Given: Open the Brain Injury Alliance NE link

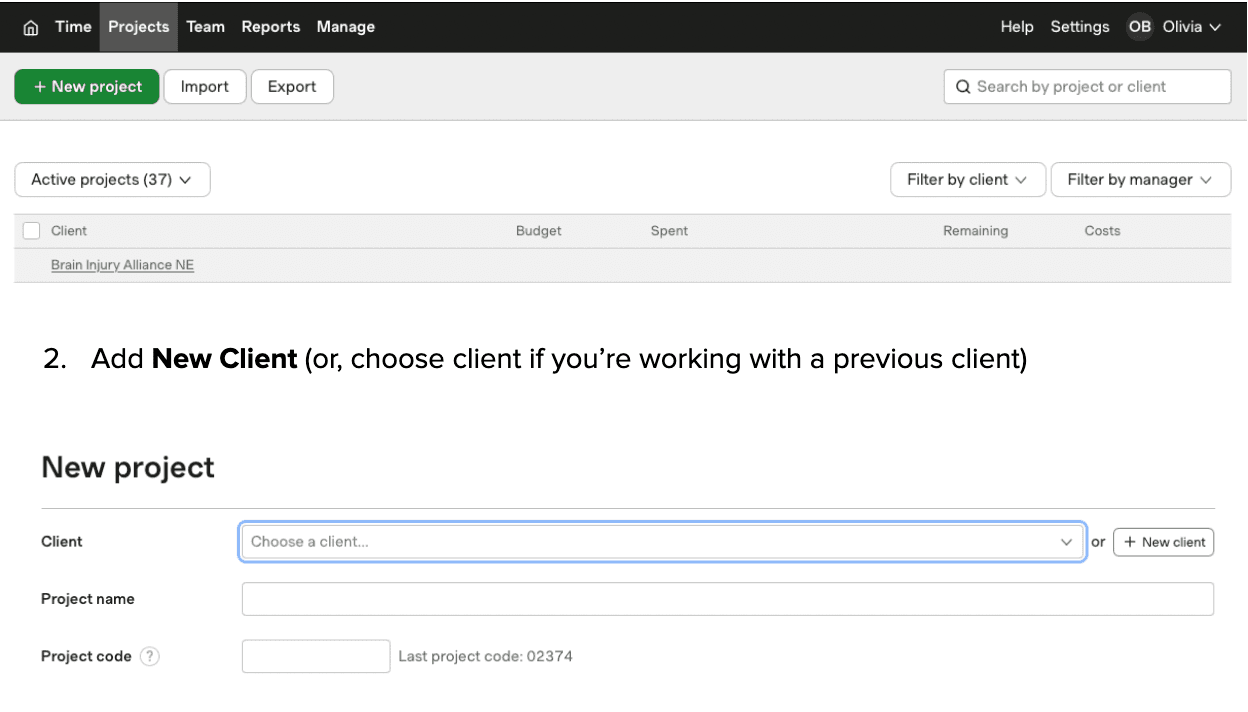Looking at the screenshot, I should pos(123,266).
